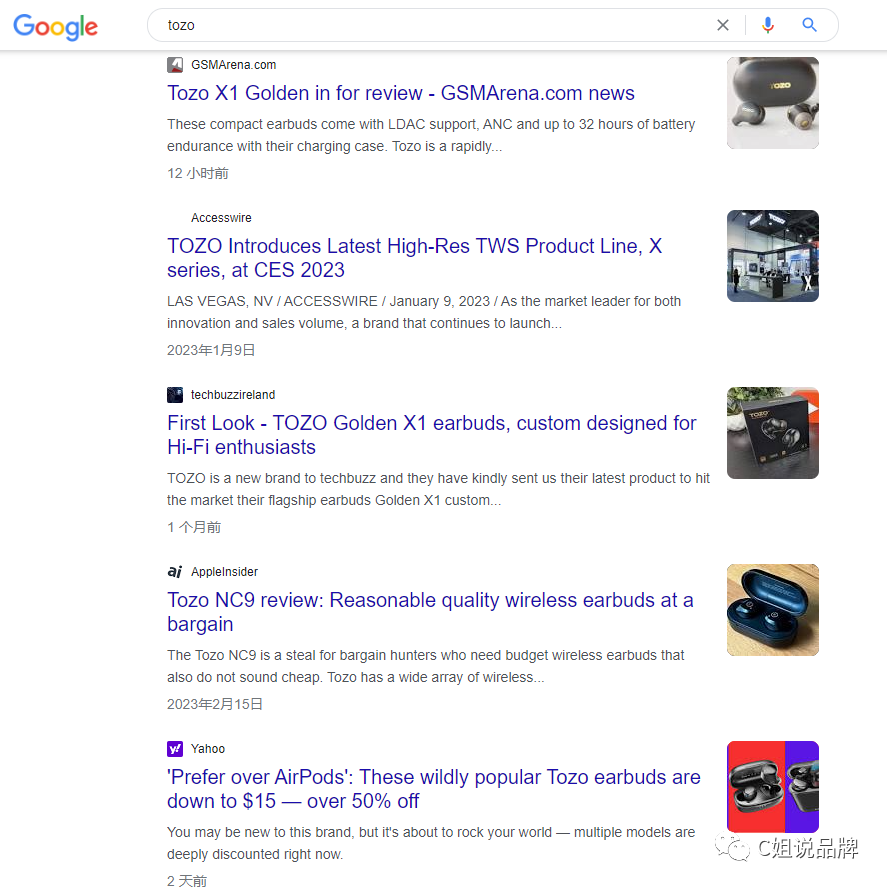Click the techbuzzireland site favicon
Viewport: 887px width, 887px height.
point(175,394)
